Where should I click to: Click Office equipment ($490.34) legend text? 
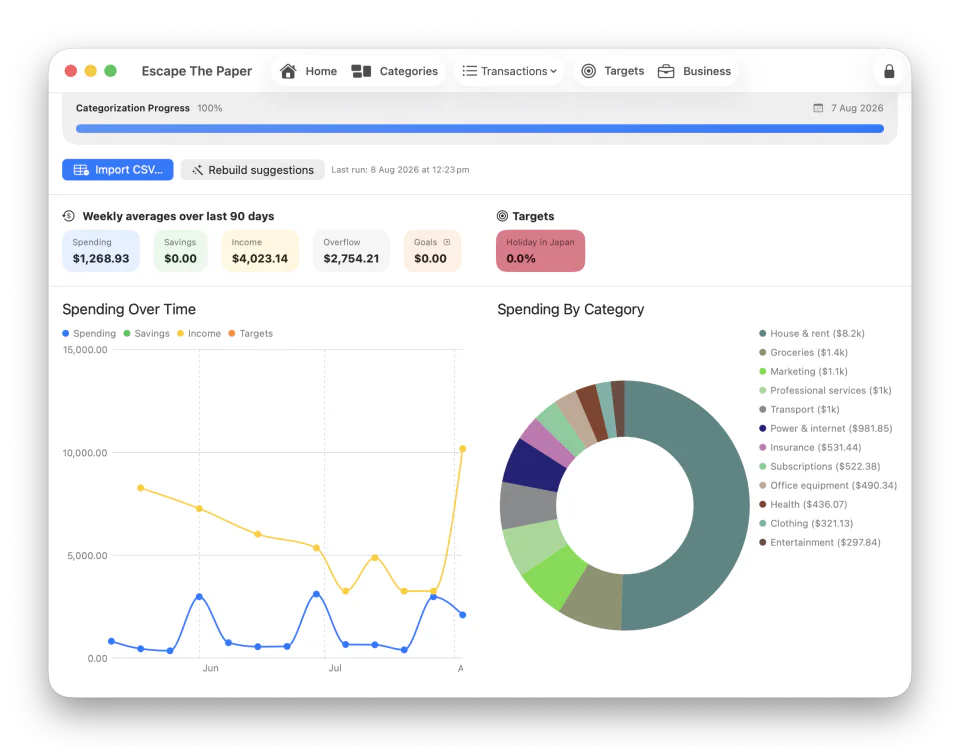[x=833, y=485]
